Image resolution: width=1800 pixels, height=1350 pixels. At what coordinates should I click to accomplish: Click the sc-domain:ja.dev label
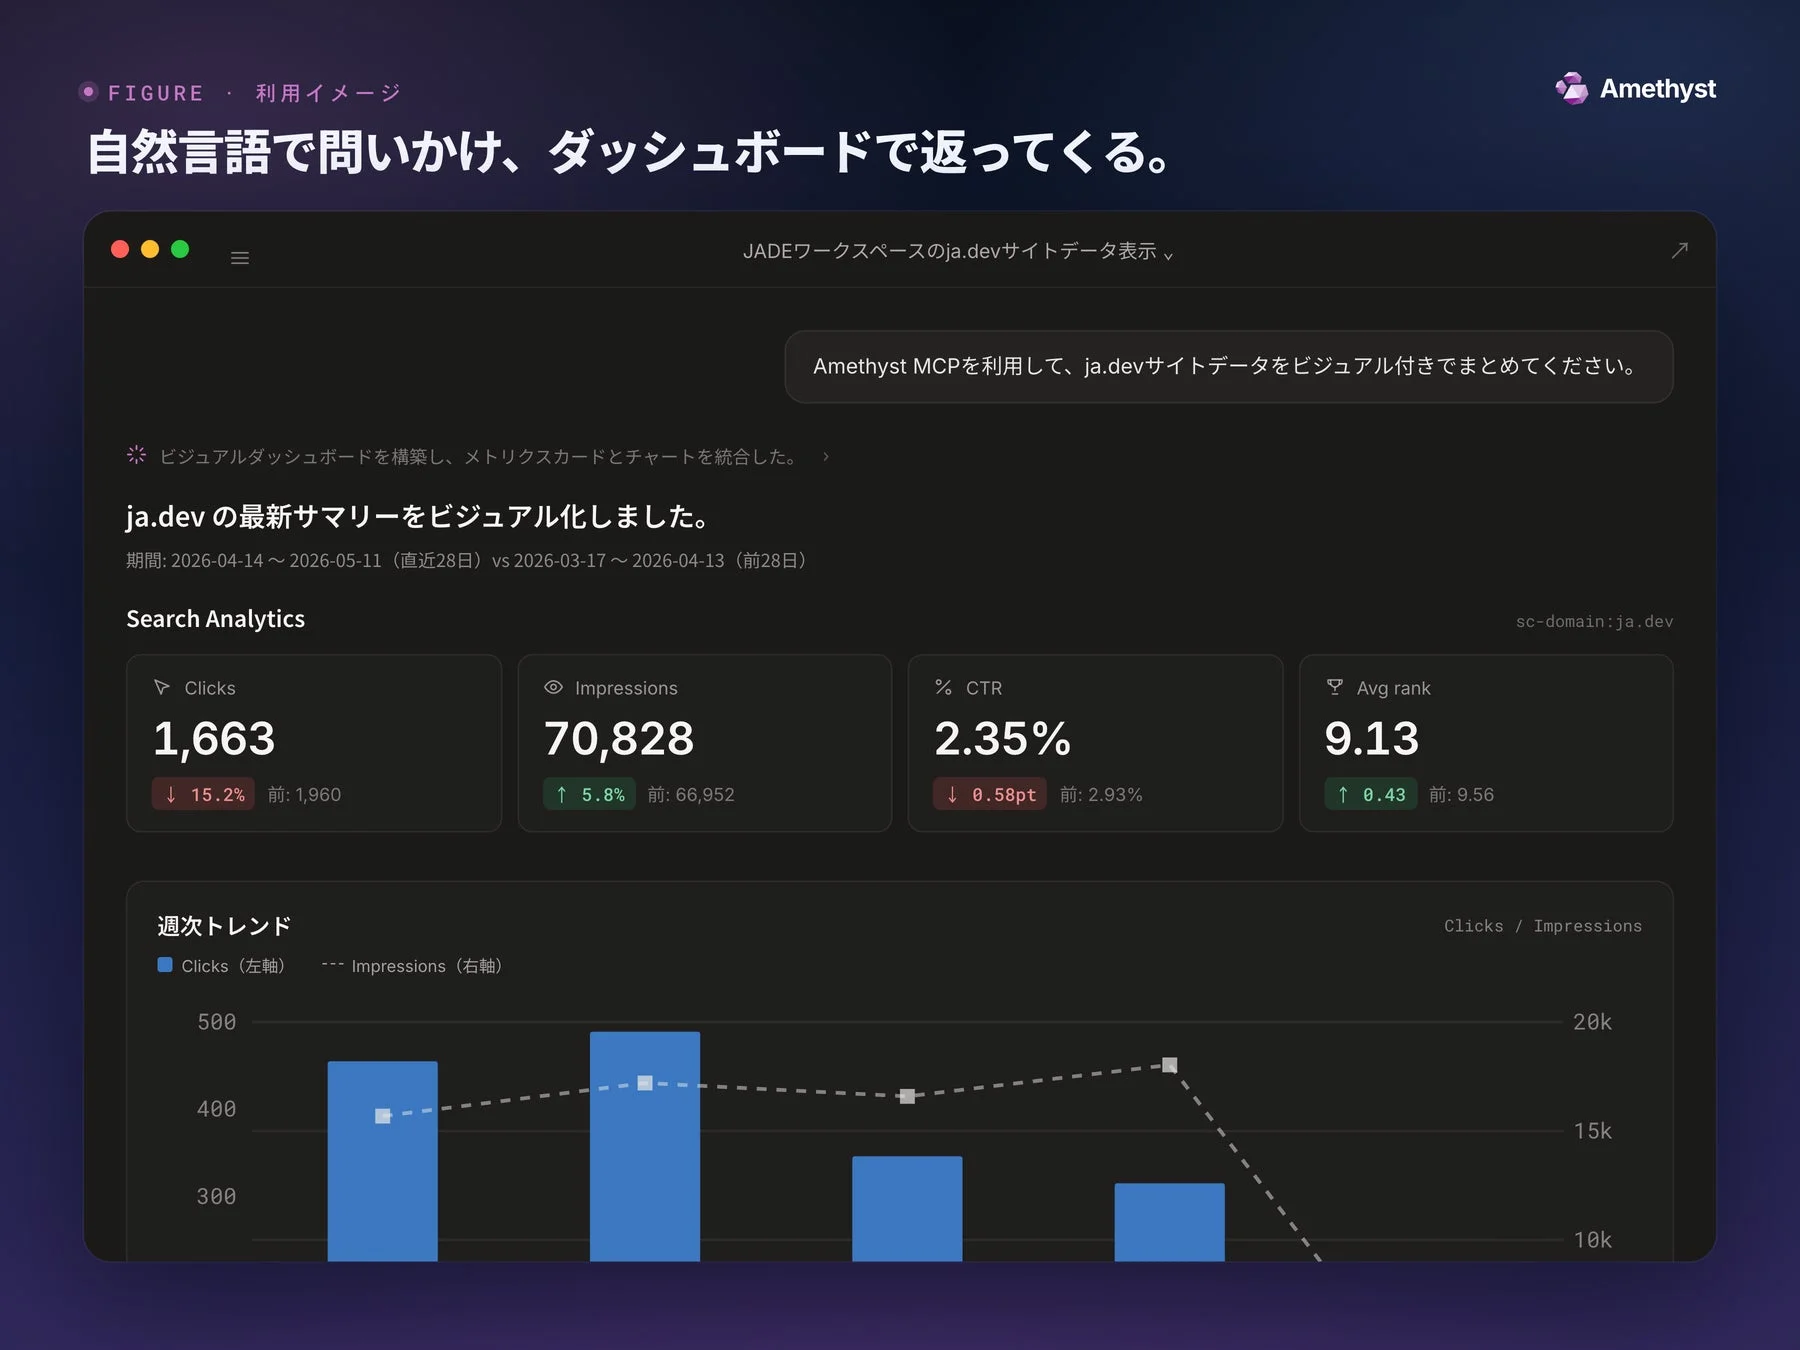1594,621
